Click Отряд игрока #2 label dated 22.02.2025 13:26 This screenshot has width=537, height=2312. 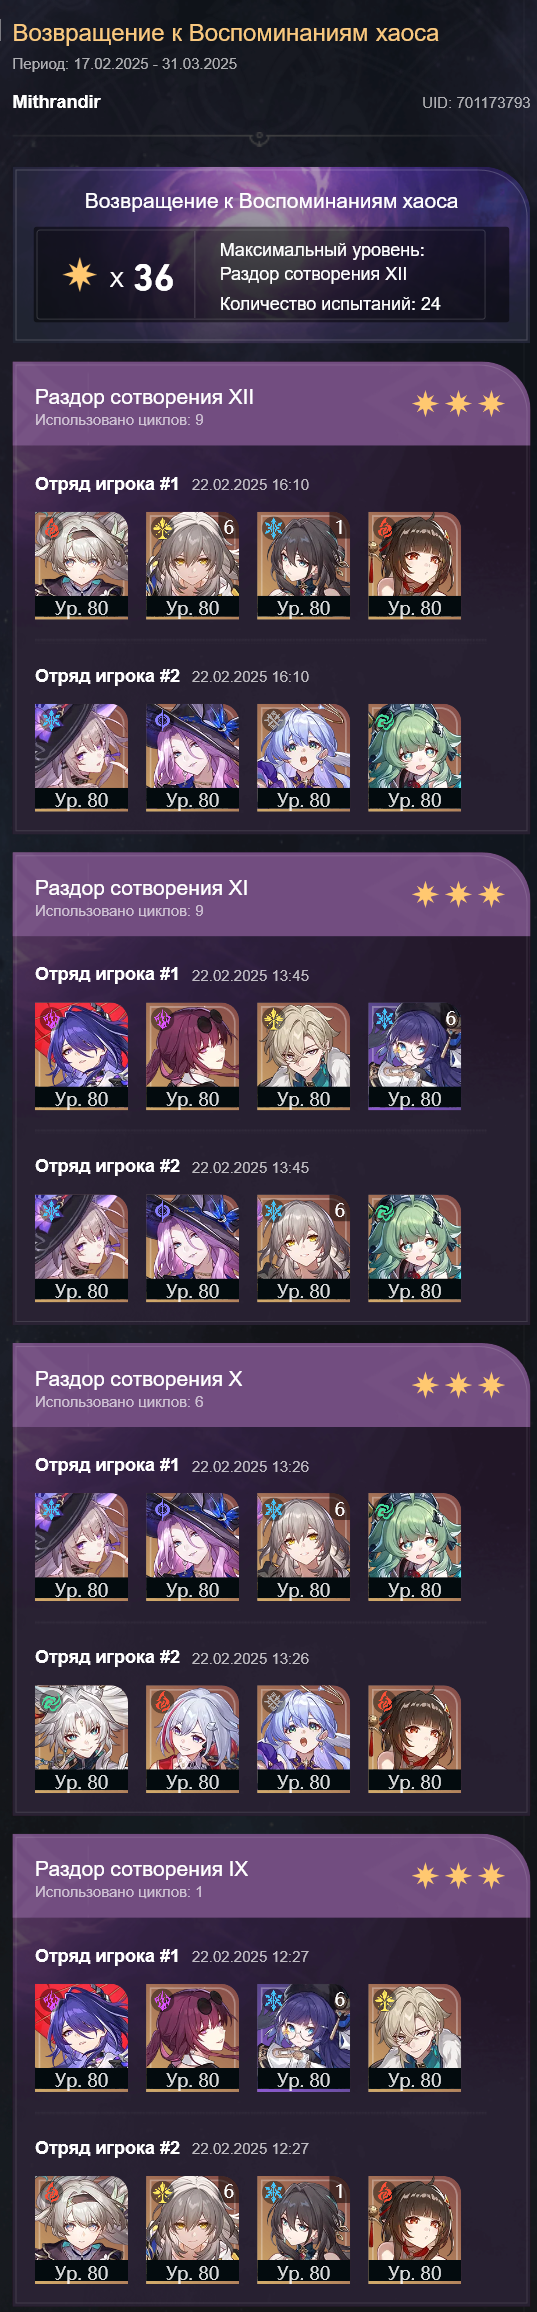point(107,1657)
